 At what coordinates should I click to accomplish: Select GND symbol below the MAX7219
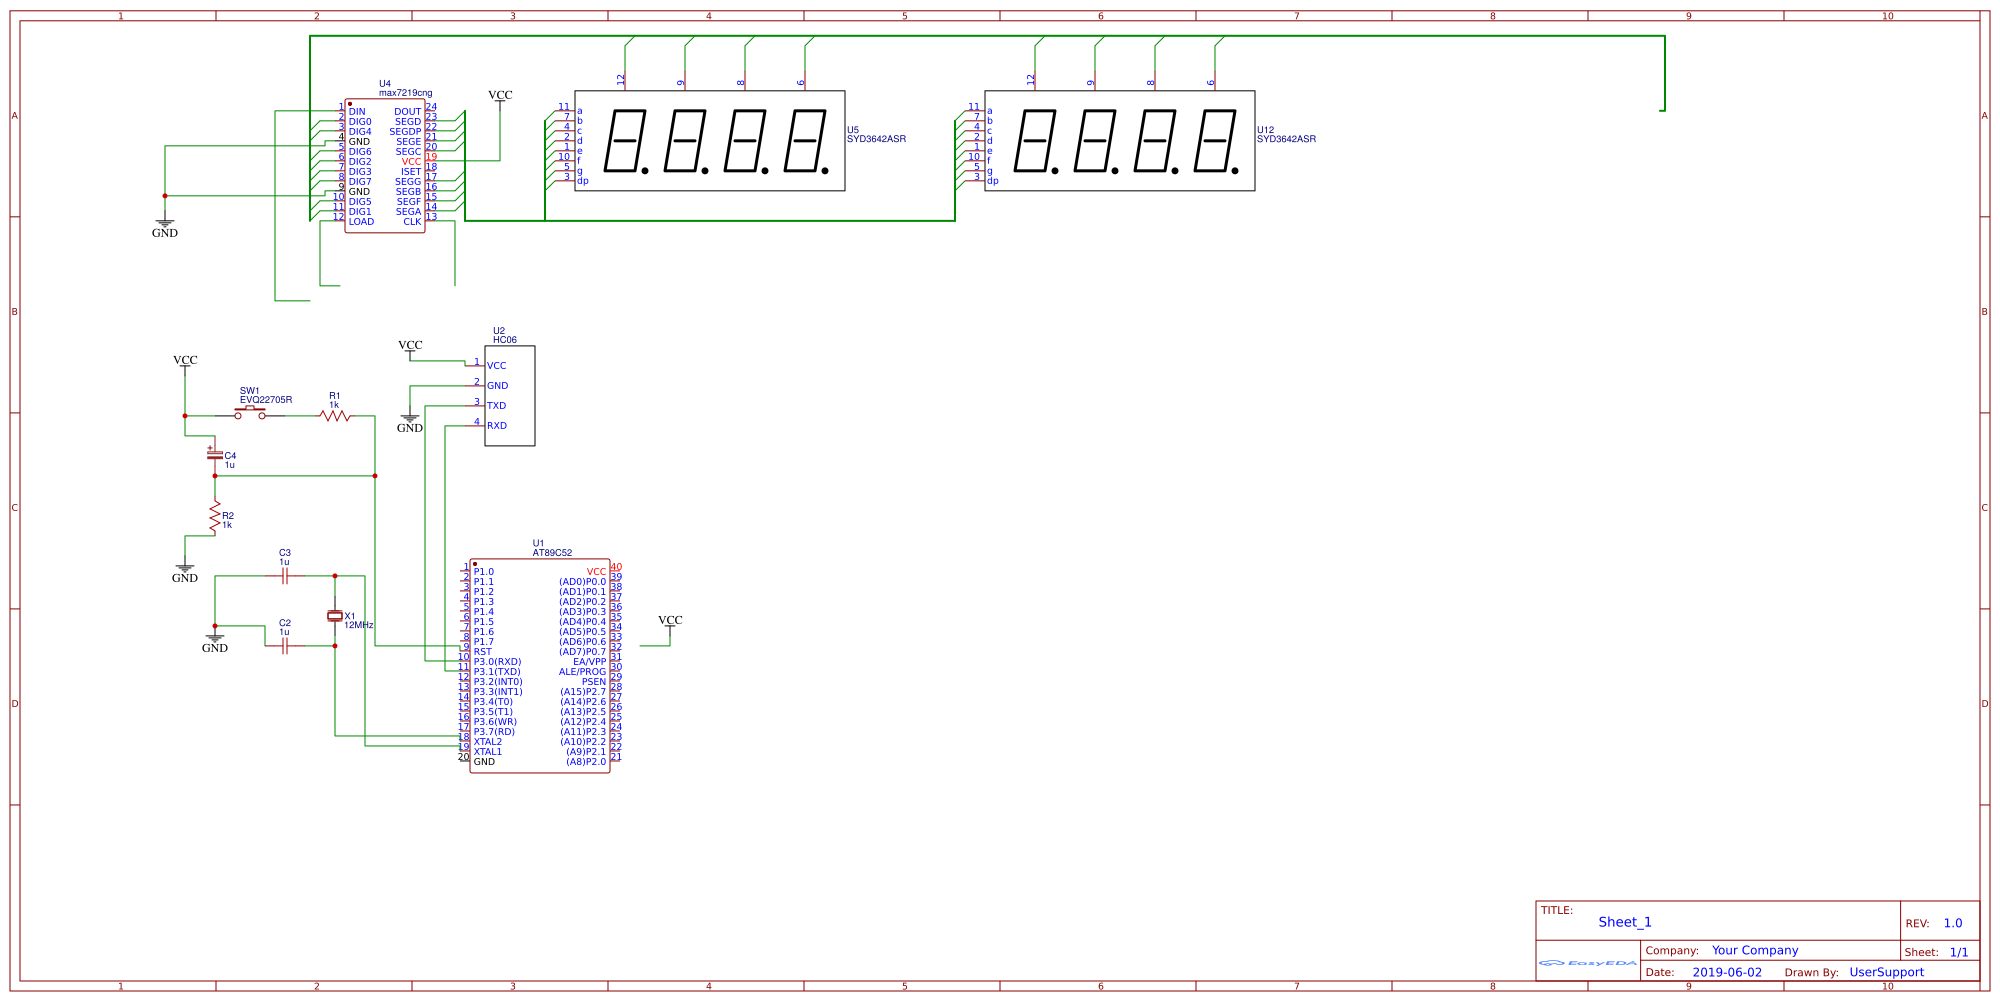[165, 228]
